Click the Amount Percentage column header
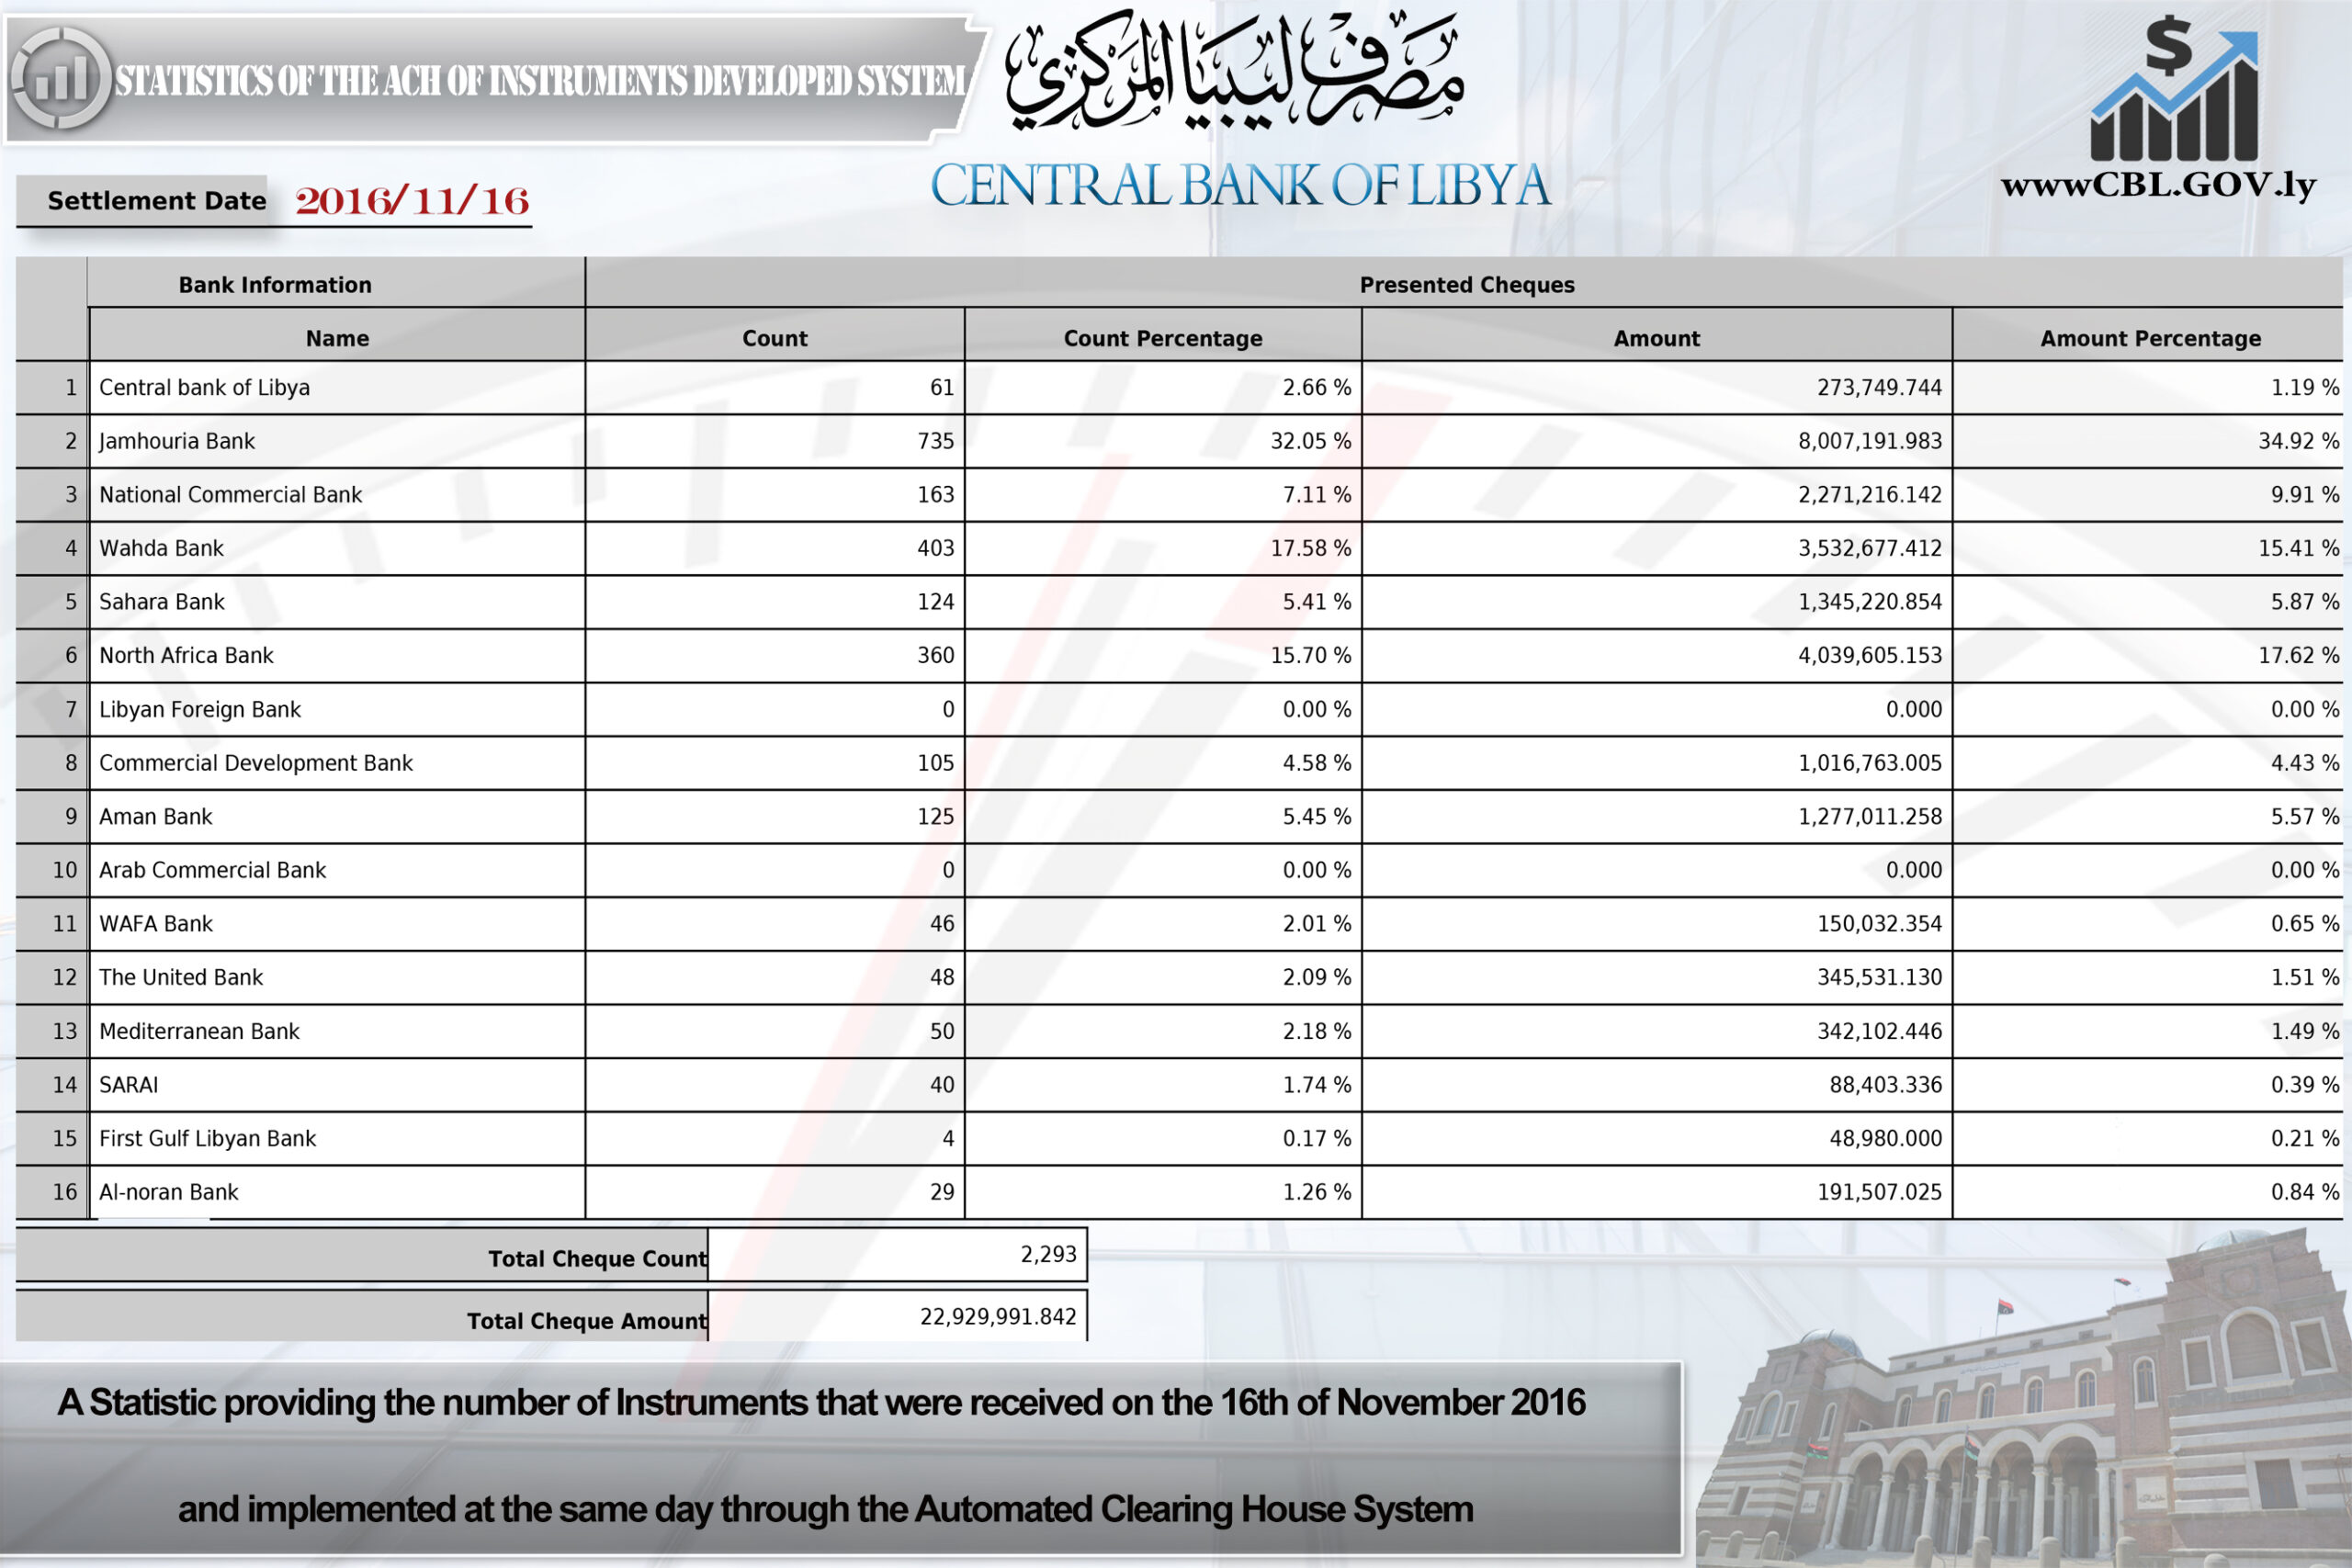Image resolution: width=2352 pixels, height=1568 pixels. point(2151,338)
